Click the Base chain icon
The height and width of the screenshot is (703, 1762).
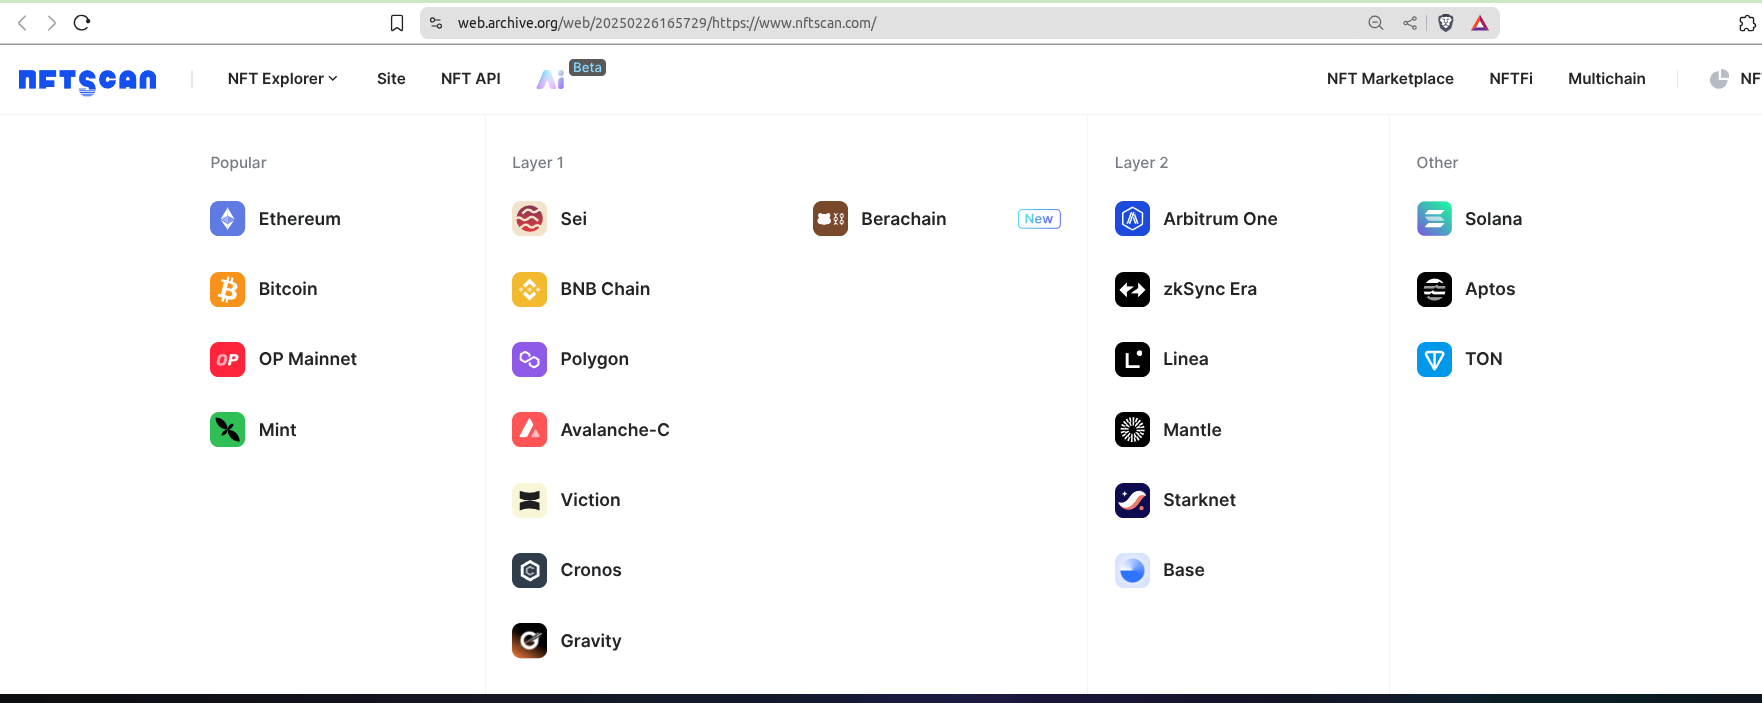pos(1132,570)
